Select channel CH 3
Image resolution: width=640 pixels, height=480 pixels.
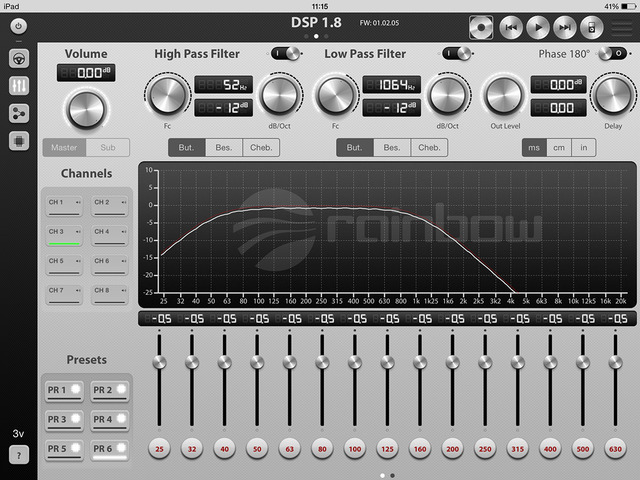64,236
